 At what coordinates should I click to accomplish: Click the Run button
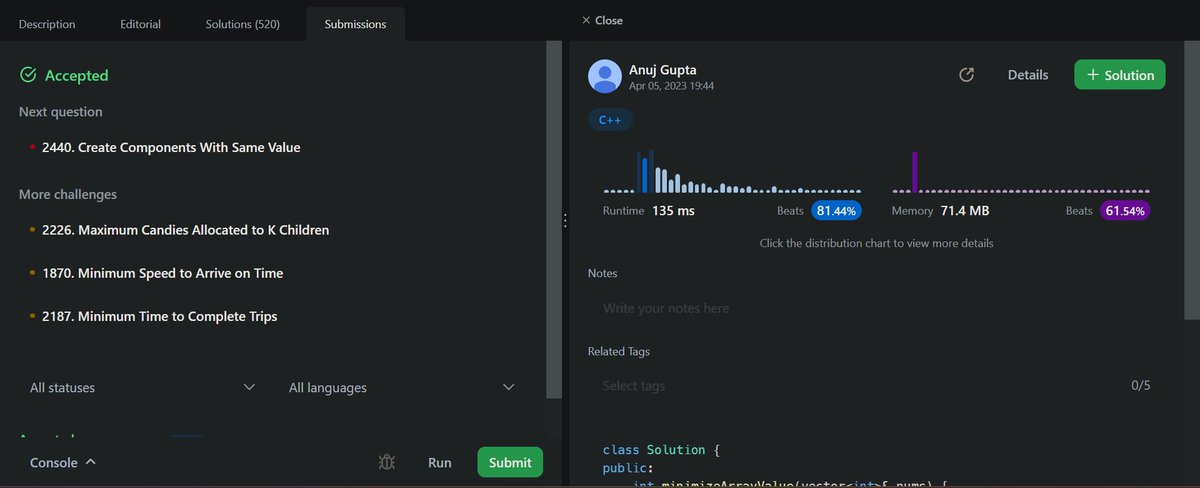[440, 462]
